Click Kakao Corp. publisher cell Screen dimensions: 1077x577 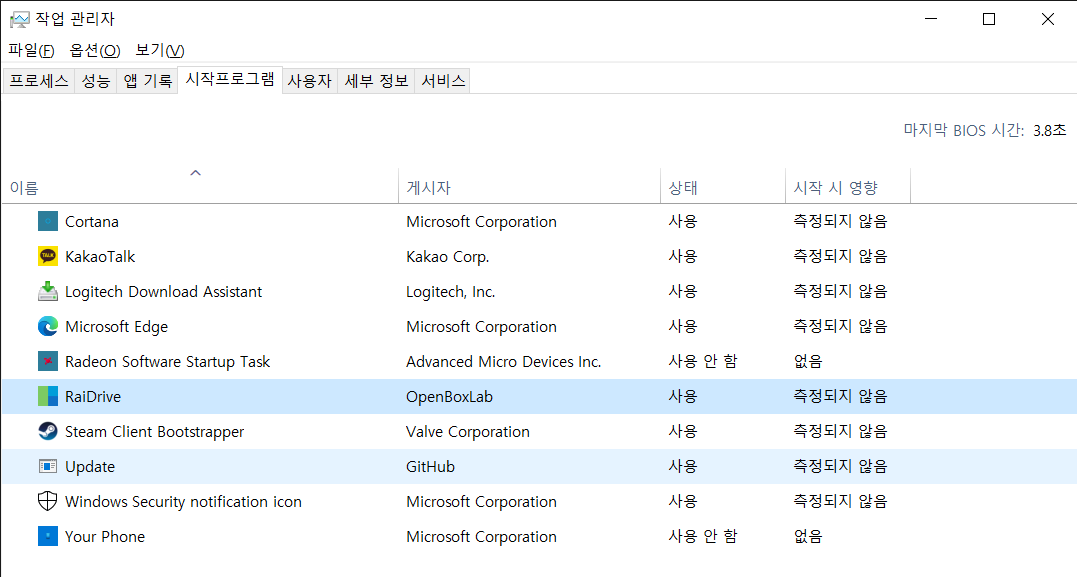click(448, 257)
